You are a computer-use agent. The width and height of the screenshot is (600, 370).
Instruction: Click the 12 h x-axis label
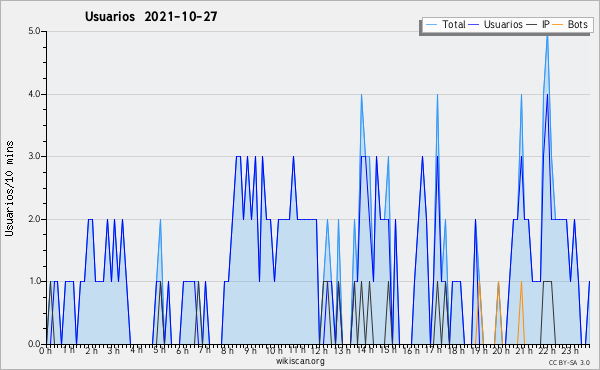click(x=319, y=351)
